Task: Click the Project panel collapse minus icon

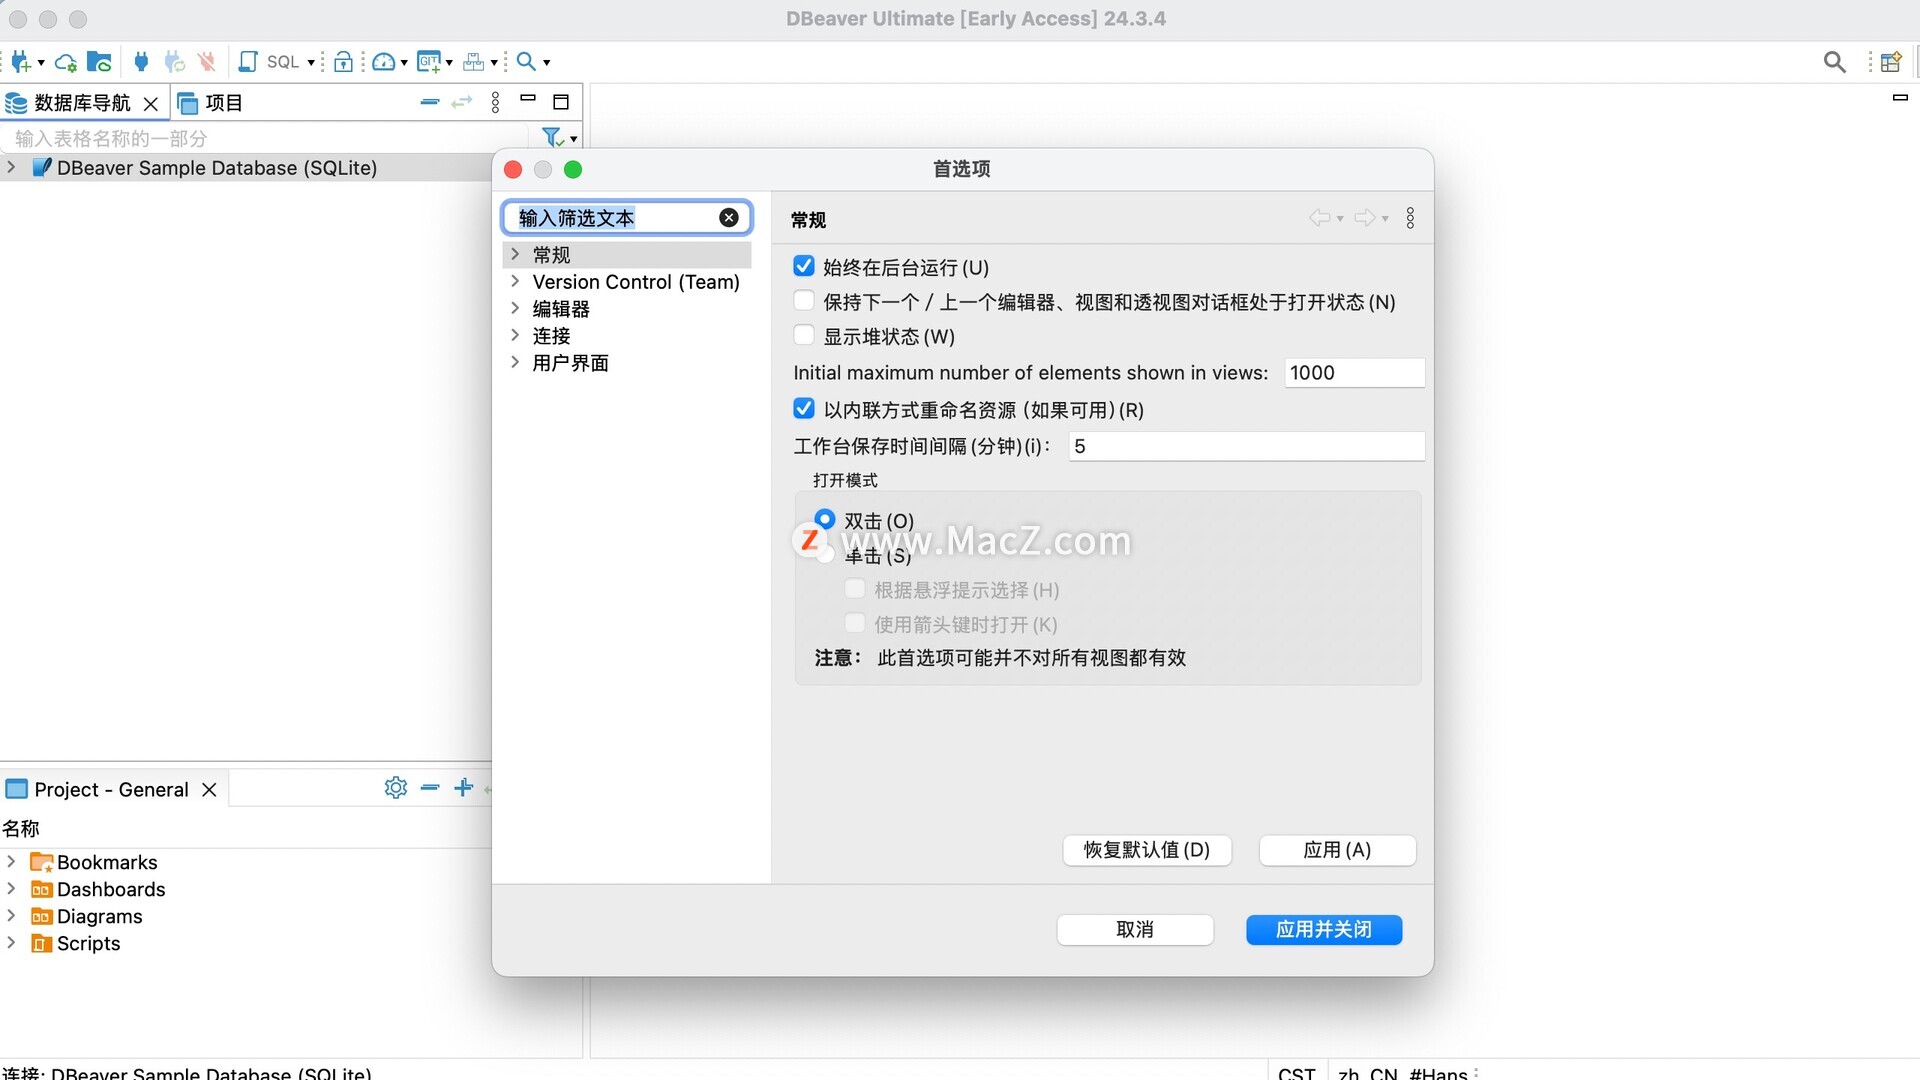Action: click(430, 788)
